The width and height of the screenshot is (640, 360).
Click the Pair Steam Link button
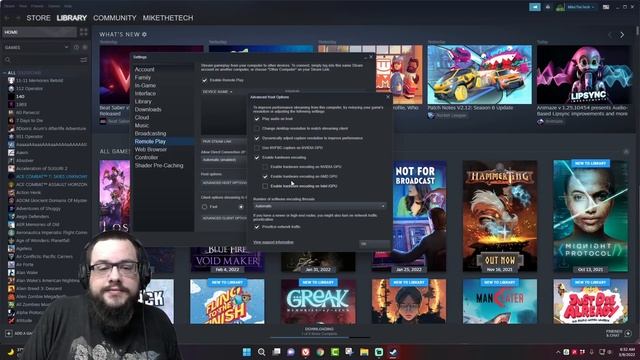point(224,141)
